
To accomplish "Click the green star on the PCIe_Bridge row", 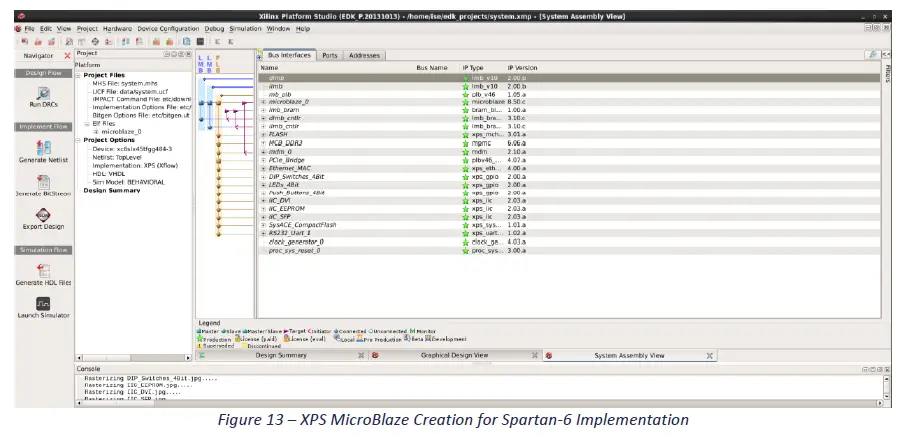I will (x=465, y=160).
